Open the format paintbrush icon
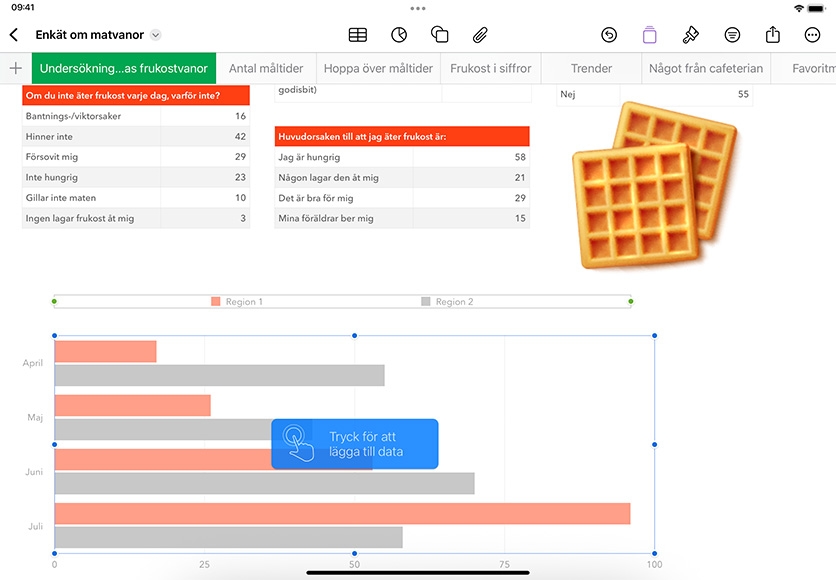 point(690,35)
